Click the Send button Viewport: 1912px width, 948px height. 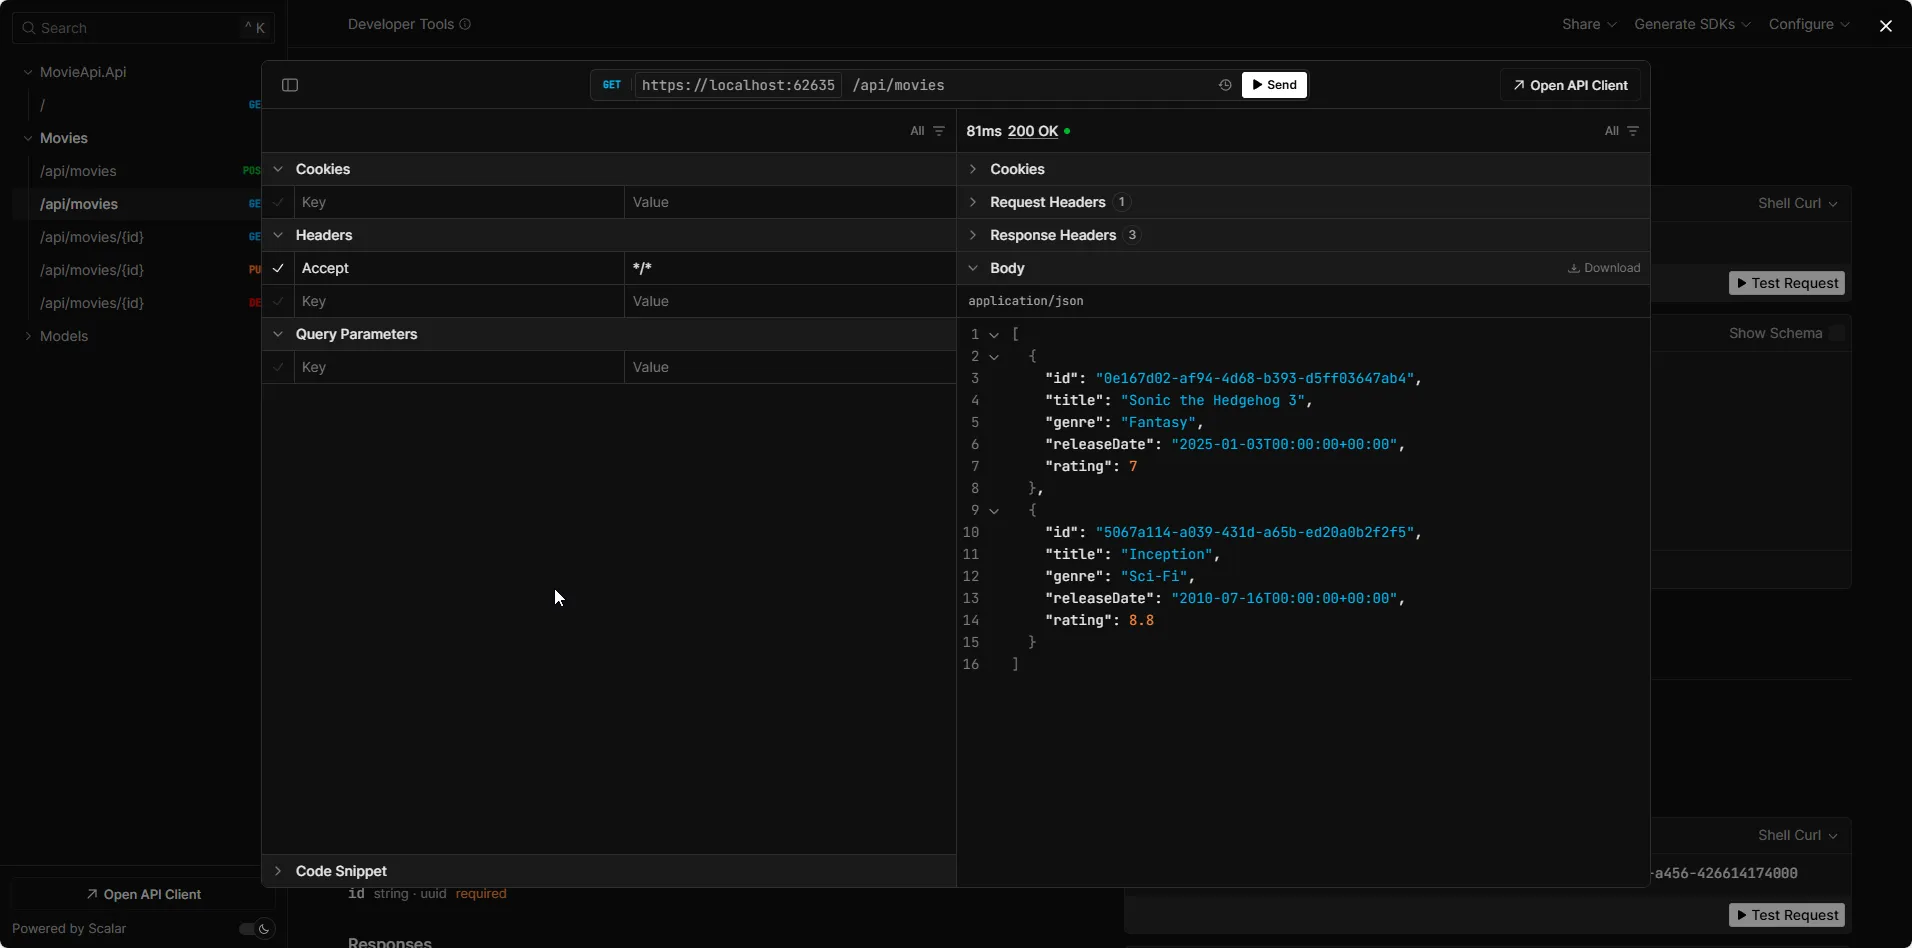(x=1274, y=85)
